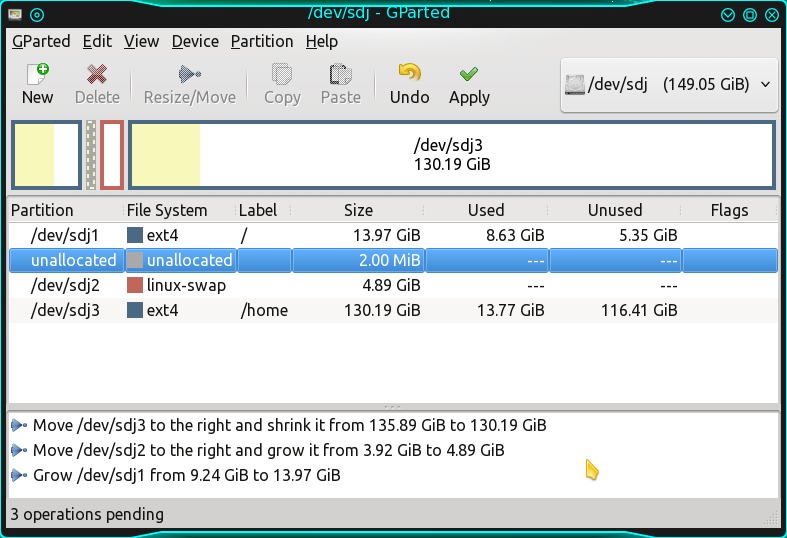This screenshot has height=538, width=787.
Task: Click the GParted window icon in title bar
Action: point(14,14)
